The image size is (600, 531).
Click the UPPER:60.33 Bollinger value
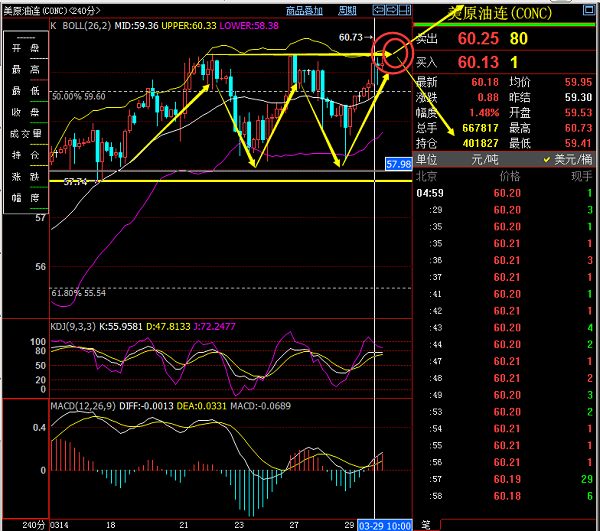point(189,26)
